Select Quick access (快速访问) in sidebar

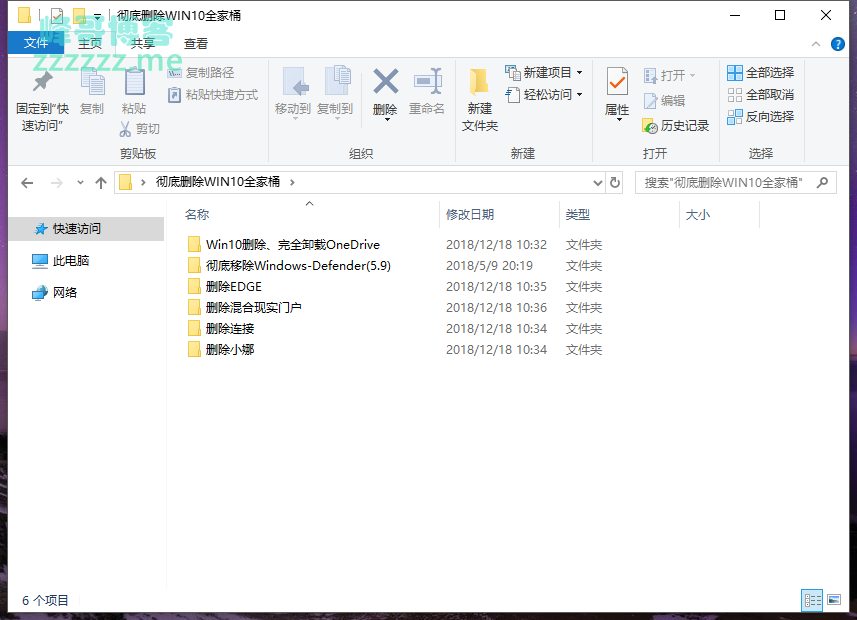(x=86, y=229)
